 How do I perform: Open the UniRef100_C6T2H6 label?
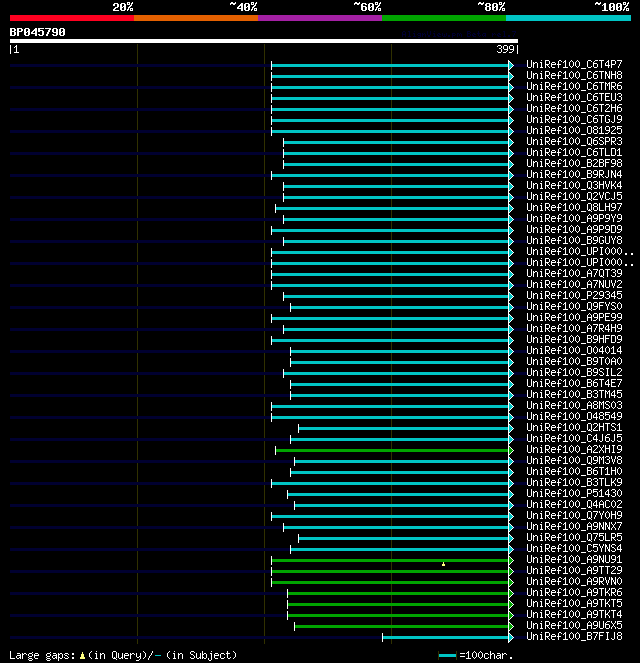574,108
